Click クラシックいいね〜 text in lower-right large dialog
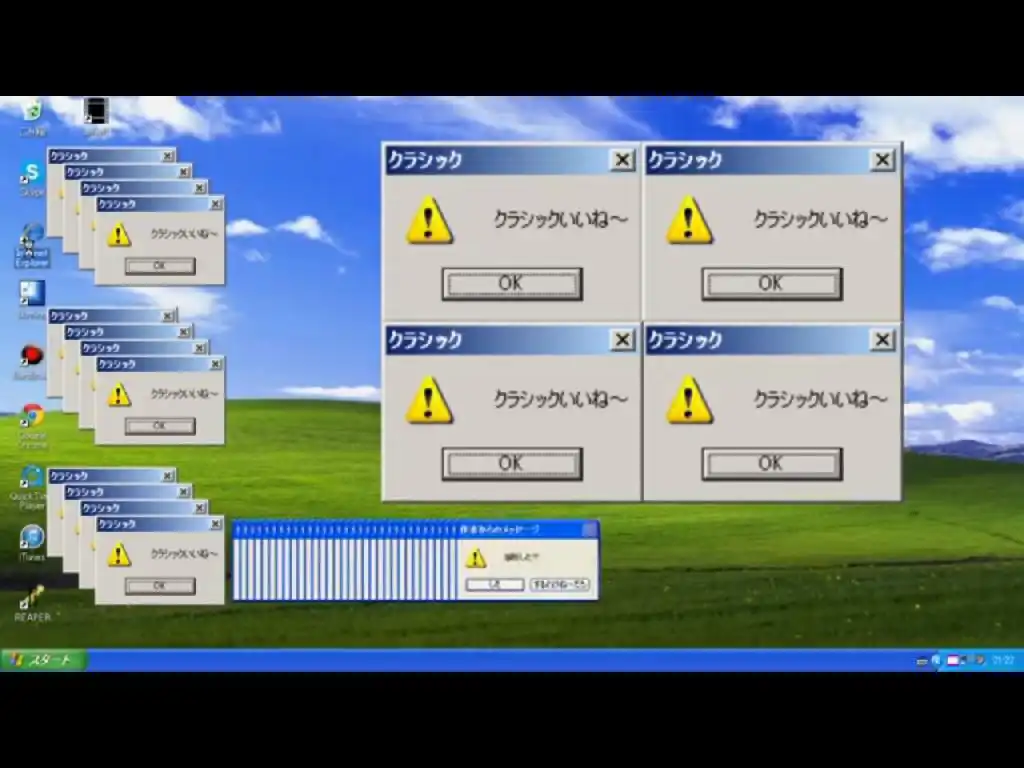The image size is (1024, 768). [x=820, y=399]
